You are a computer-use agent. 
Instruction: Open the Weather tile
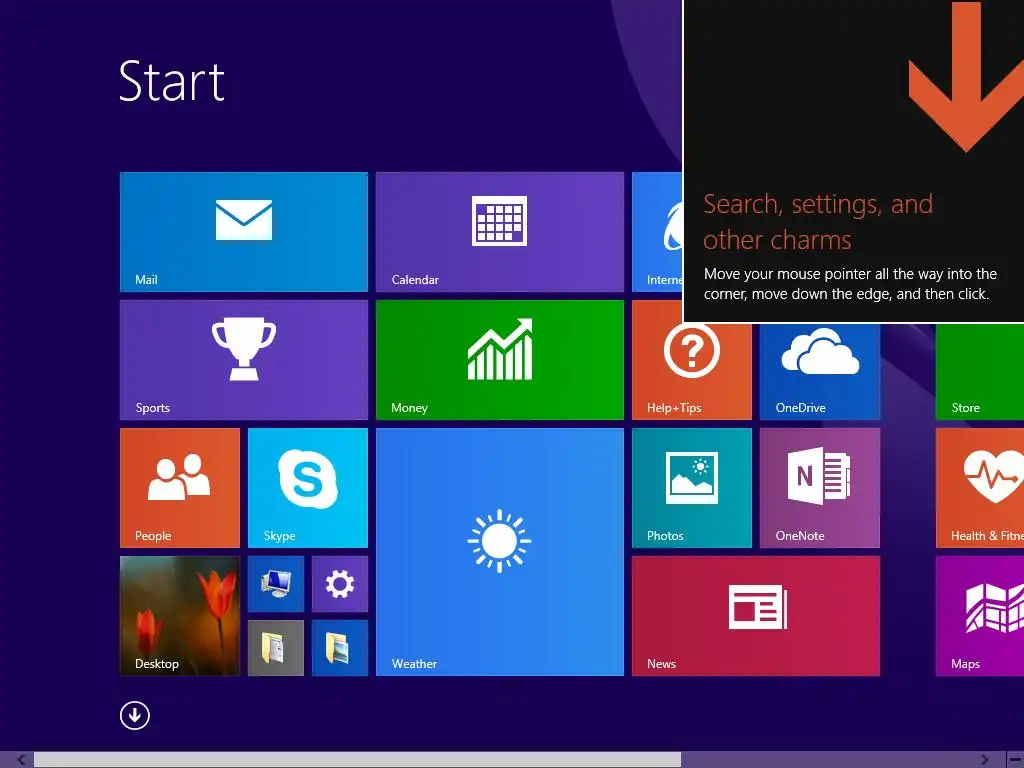click(x=500, y=552)
